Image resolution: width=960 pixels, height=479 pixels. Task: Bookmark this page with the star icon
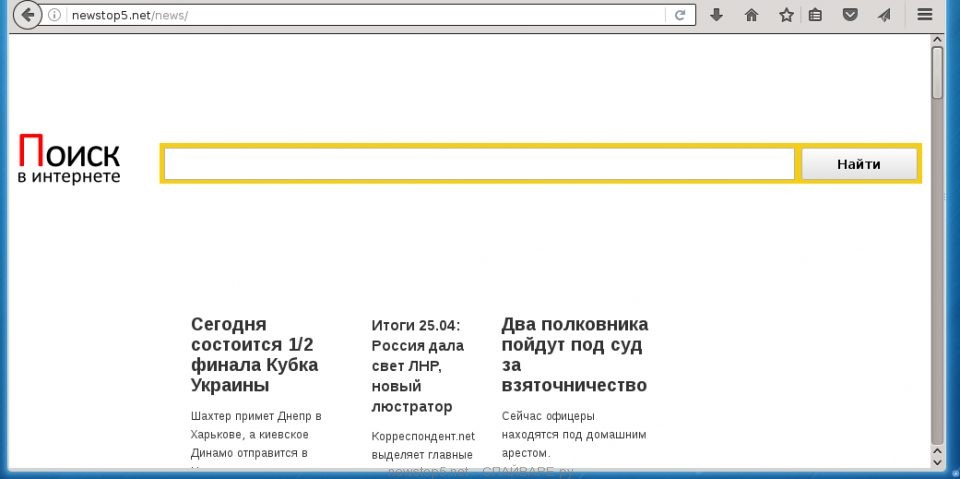tap(786, 15)
